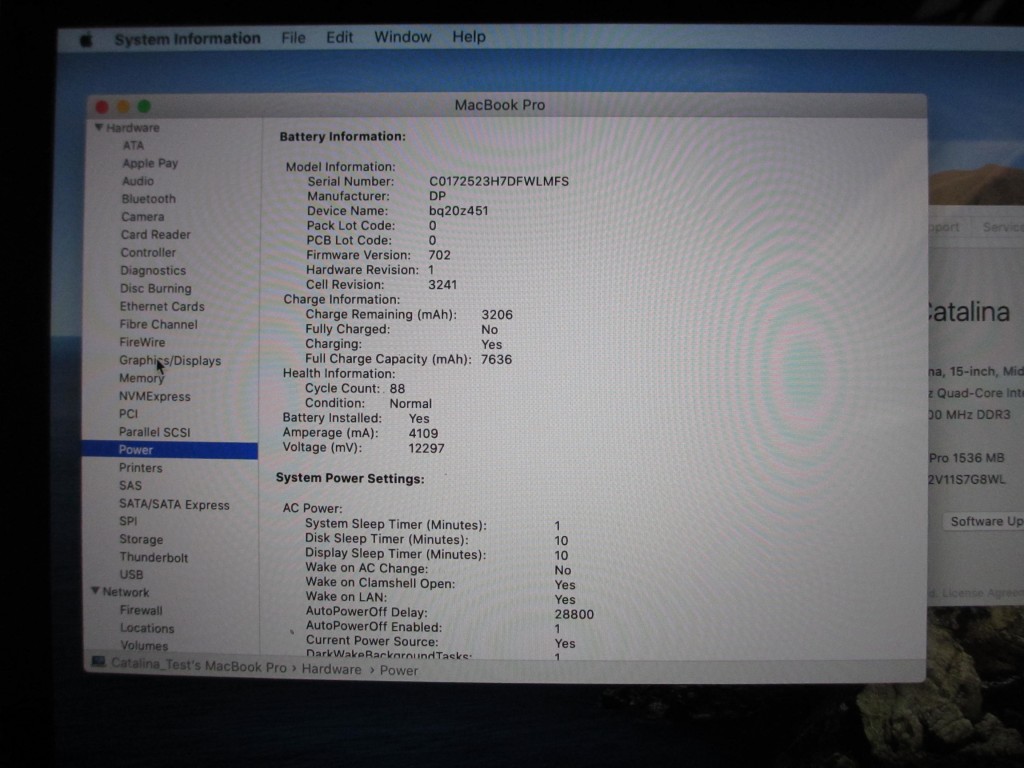Image resolution: width=1024 pixels, height=768 pixels.
Task: Switch to the Service tab in About window
Action: click(x=1002, y=227)
